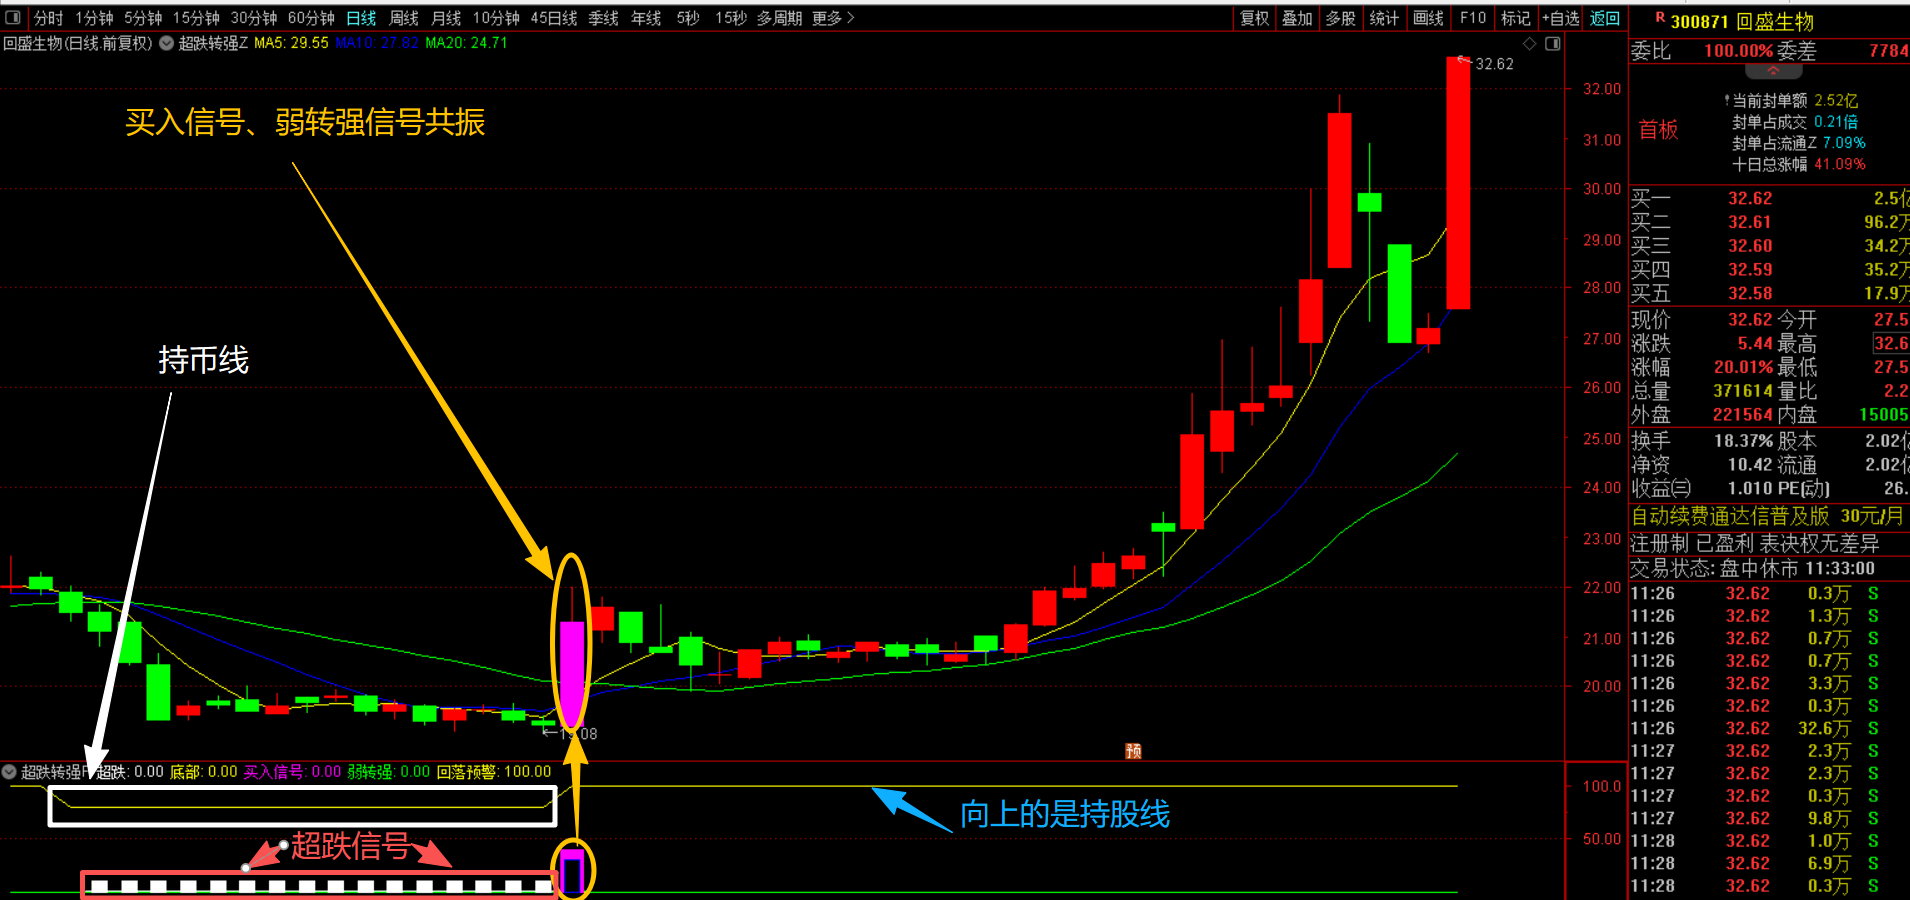Switch to 5秒 period
Viewport: 1910px width, 900px height.
688,18
